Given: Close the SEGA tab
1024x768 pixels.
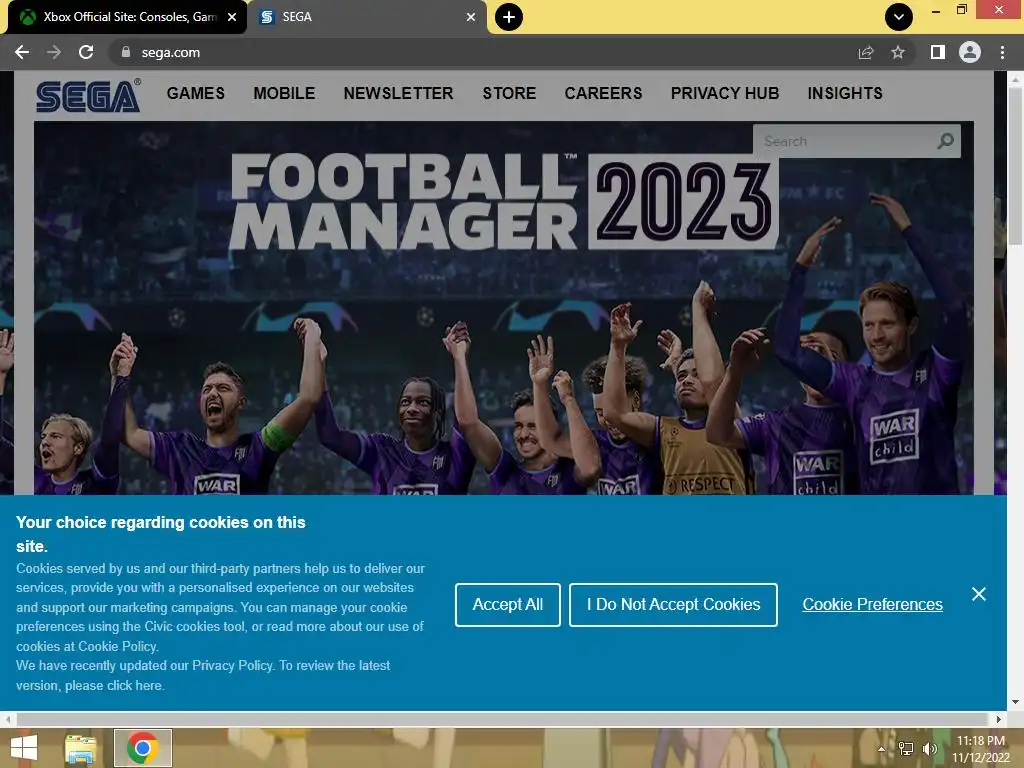Looking at the screenshot, I should coord(471,17).
